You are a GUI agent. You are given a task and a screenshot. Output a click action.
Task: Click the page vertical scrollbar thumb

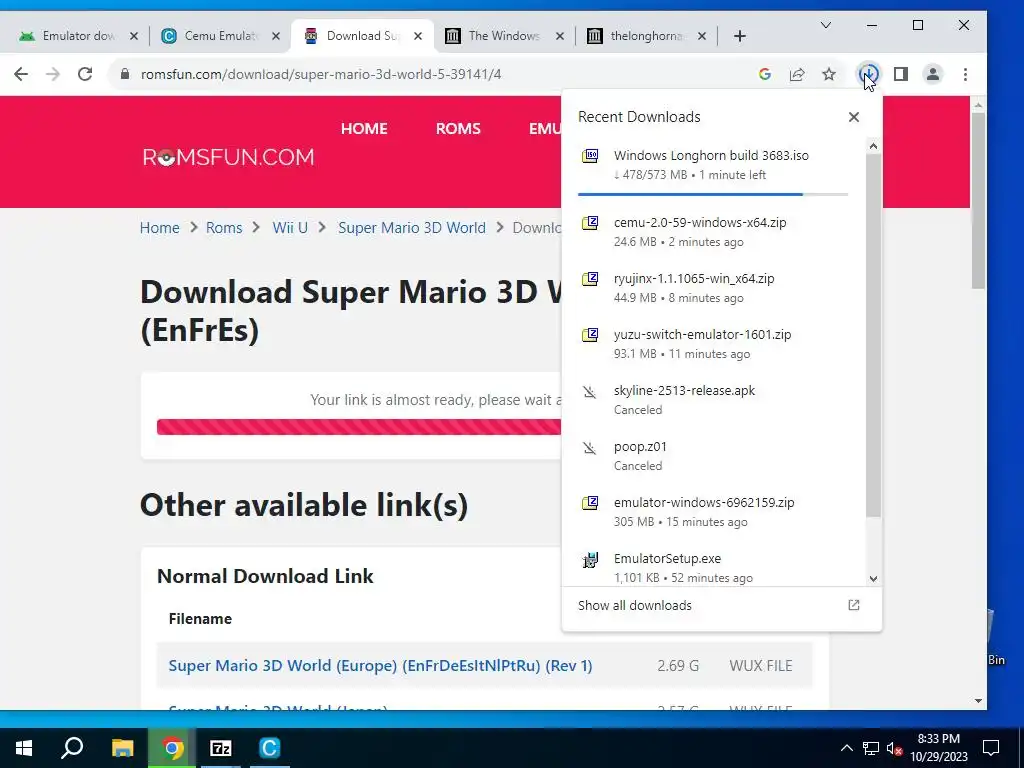click(x=978, y=200)
